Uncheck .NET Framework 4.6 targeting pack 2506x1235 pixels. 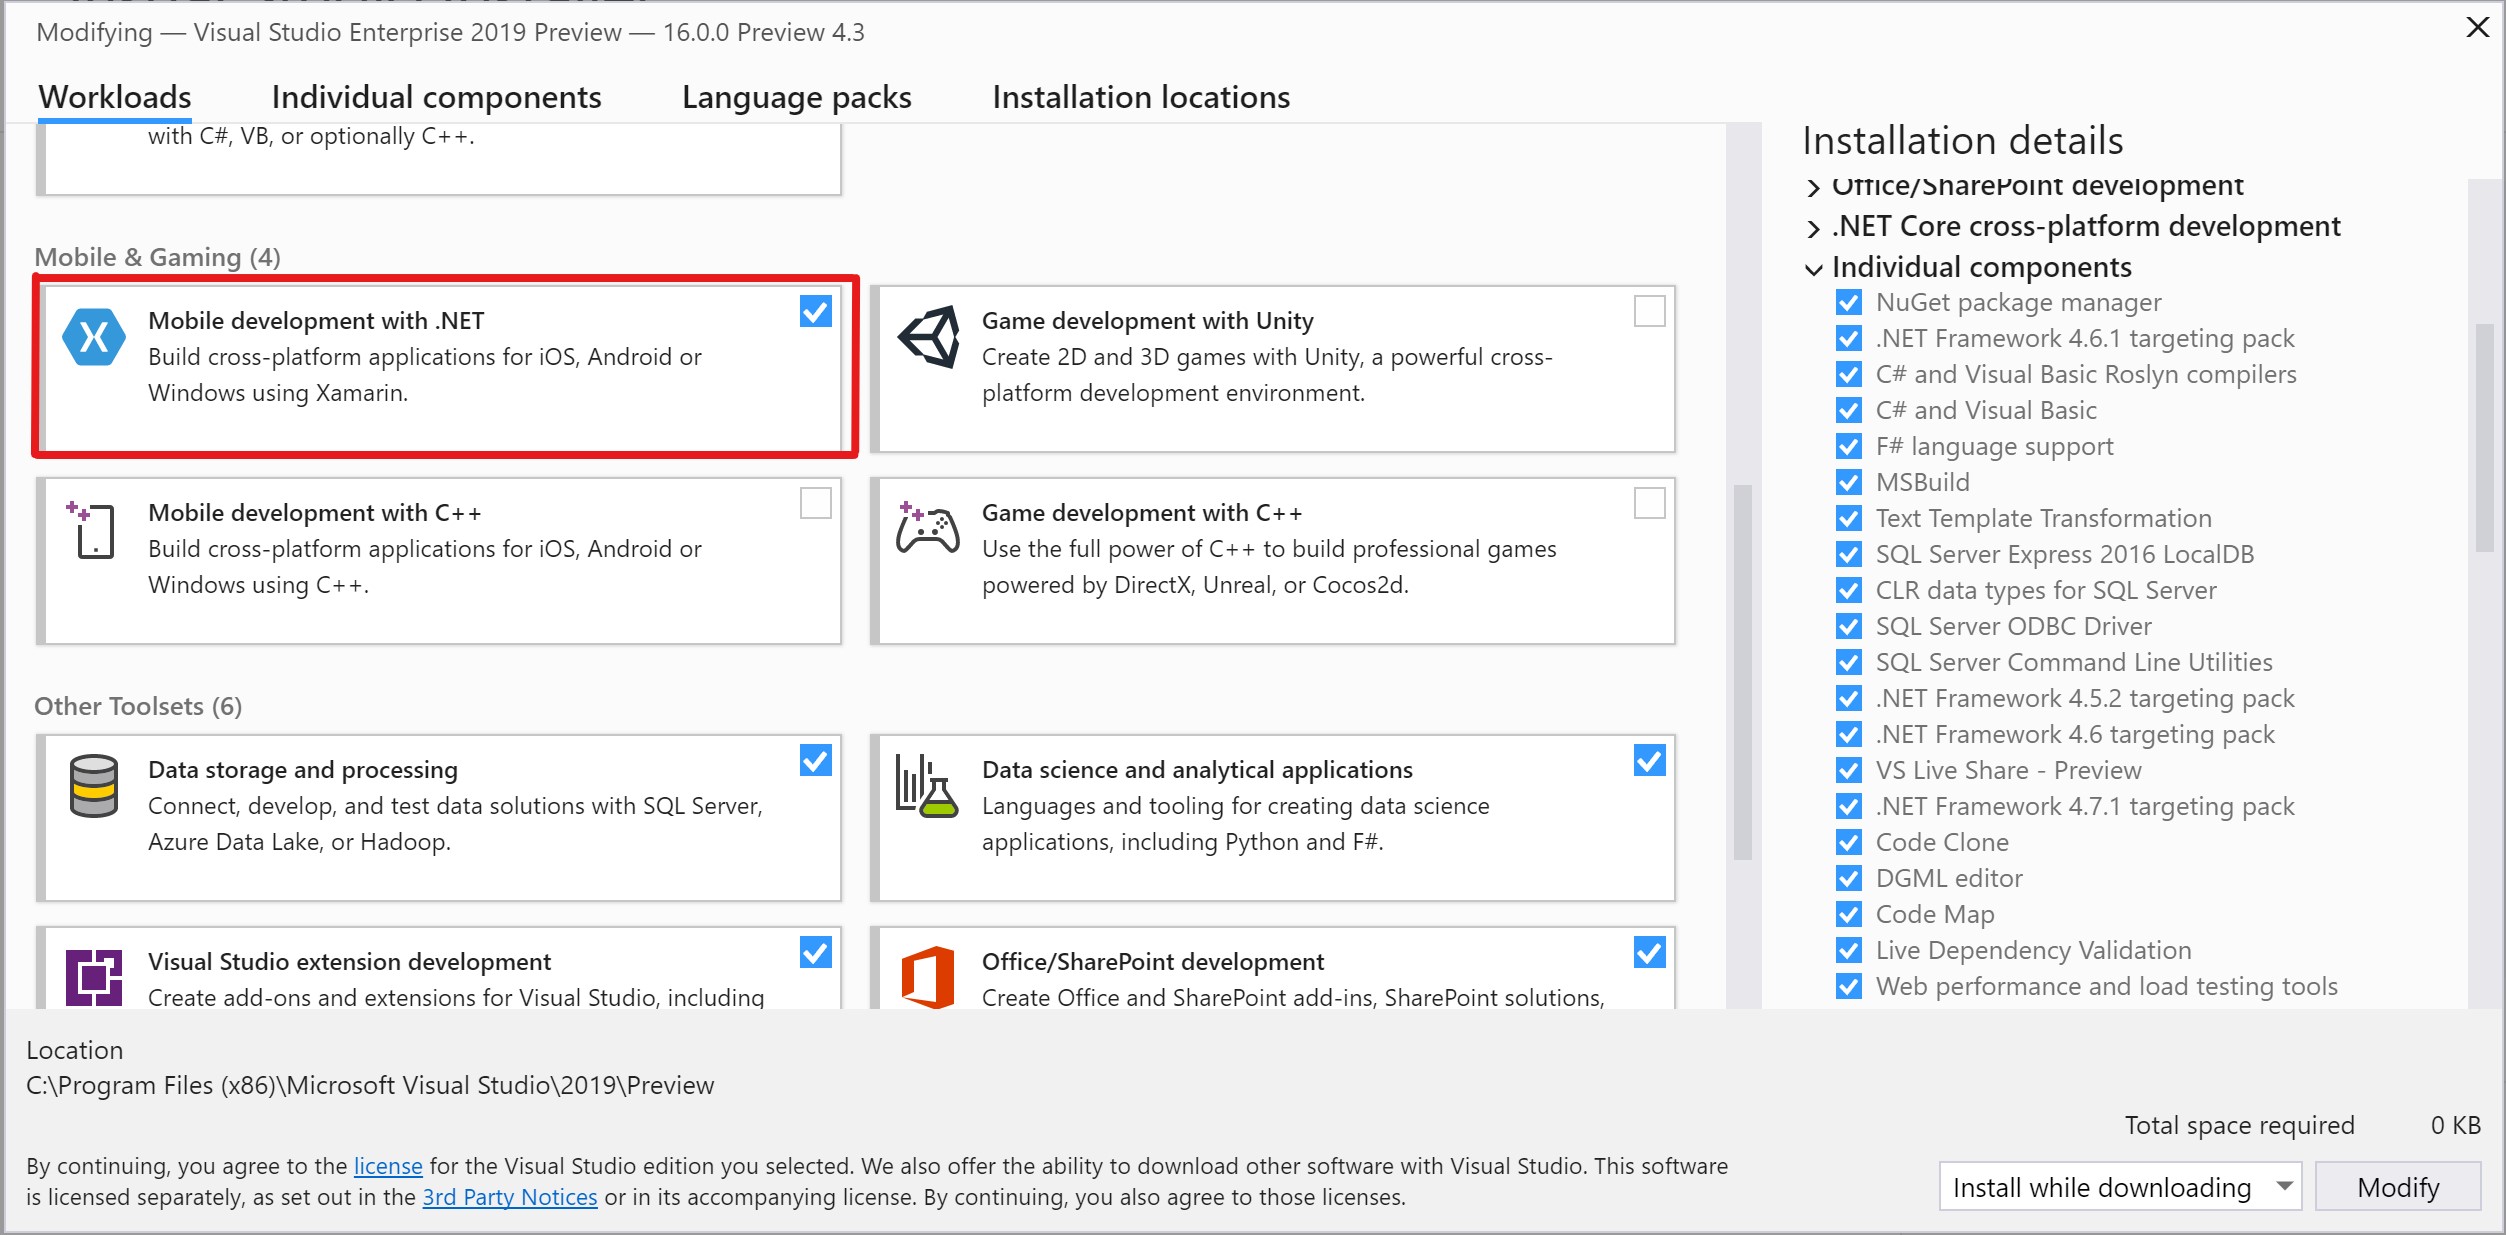(1849, 734)
